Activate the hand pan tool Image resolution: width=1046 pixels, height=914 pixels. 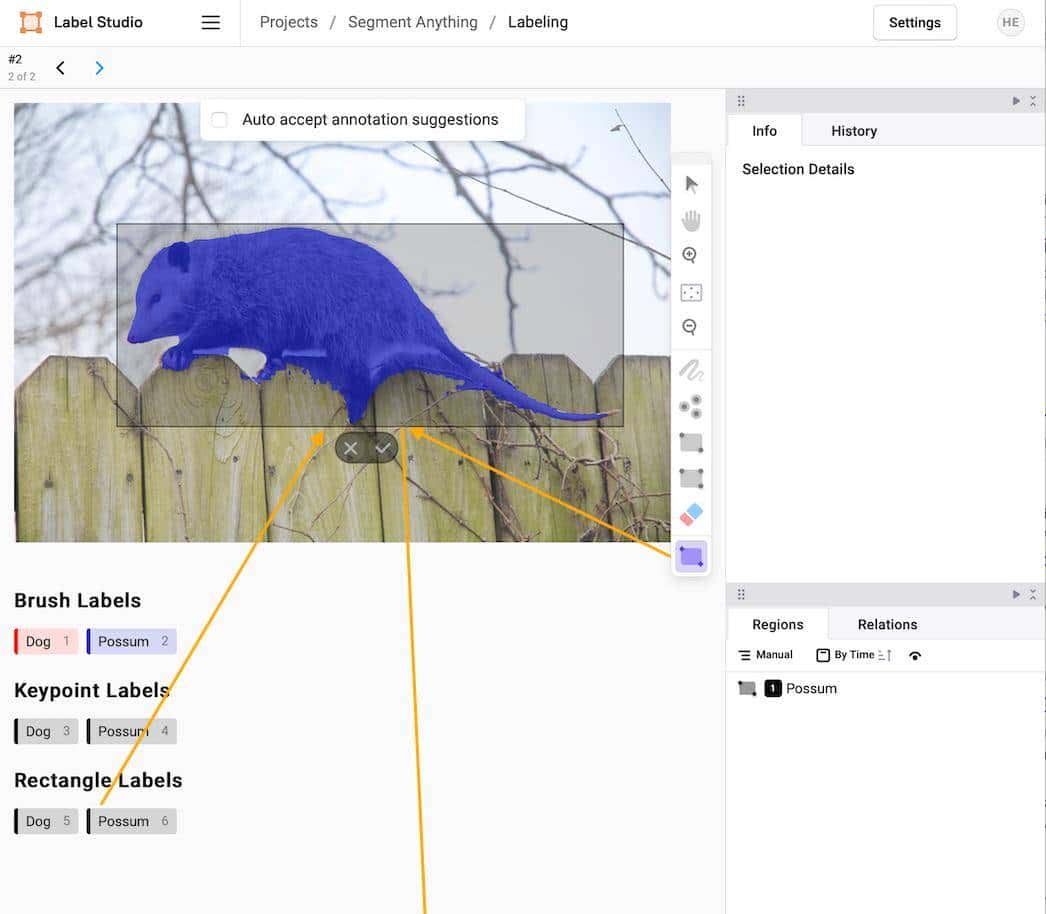[691, 220]
